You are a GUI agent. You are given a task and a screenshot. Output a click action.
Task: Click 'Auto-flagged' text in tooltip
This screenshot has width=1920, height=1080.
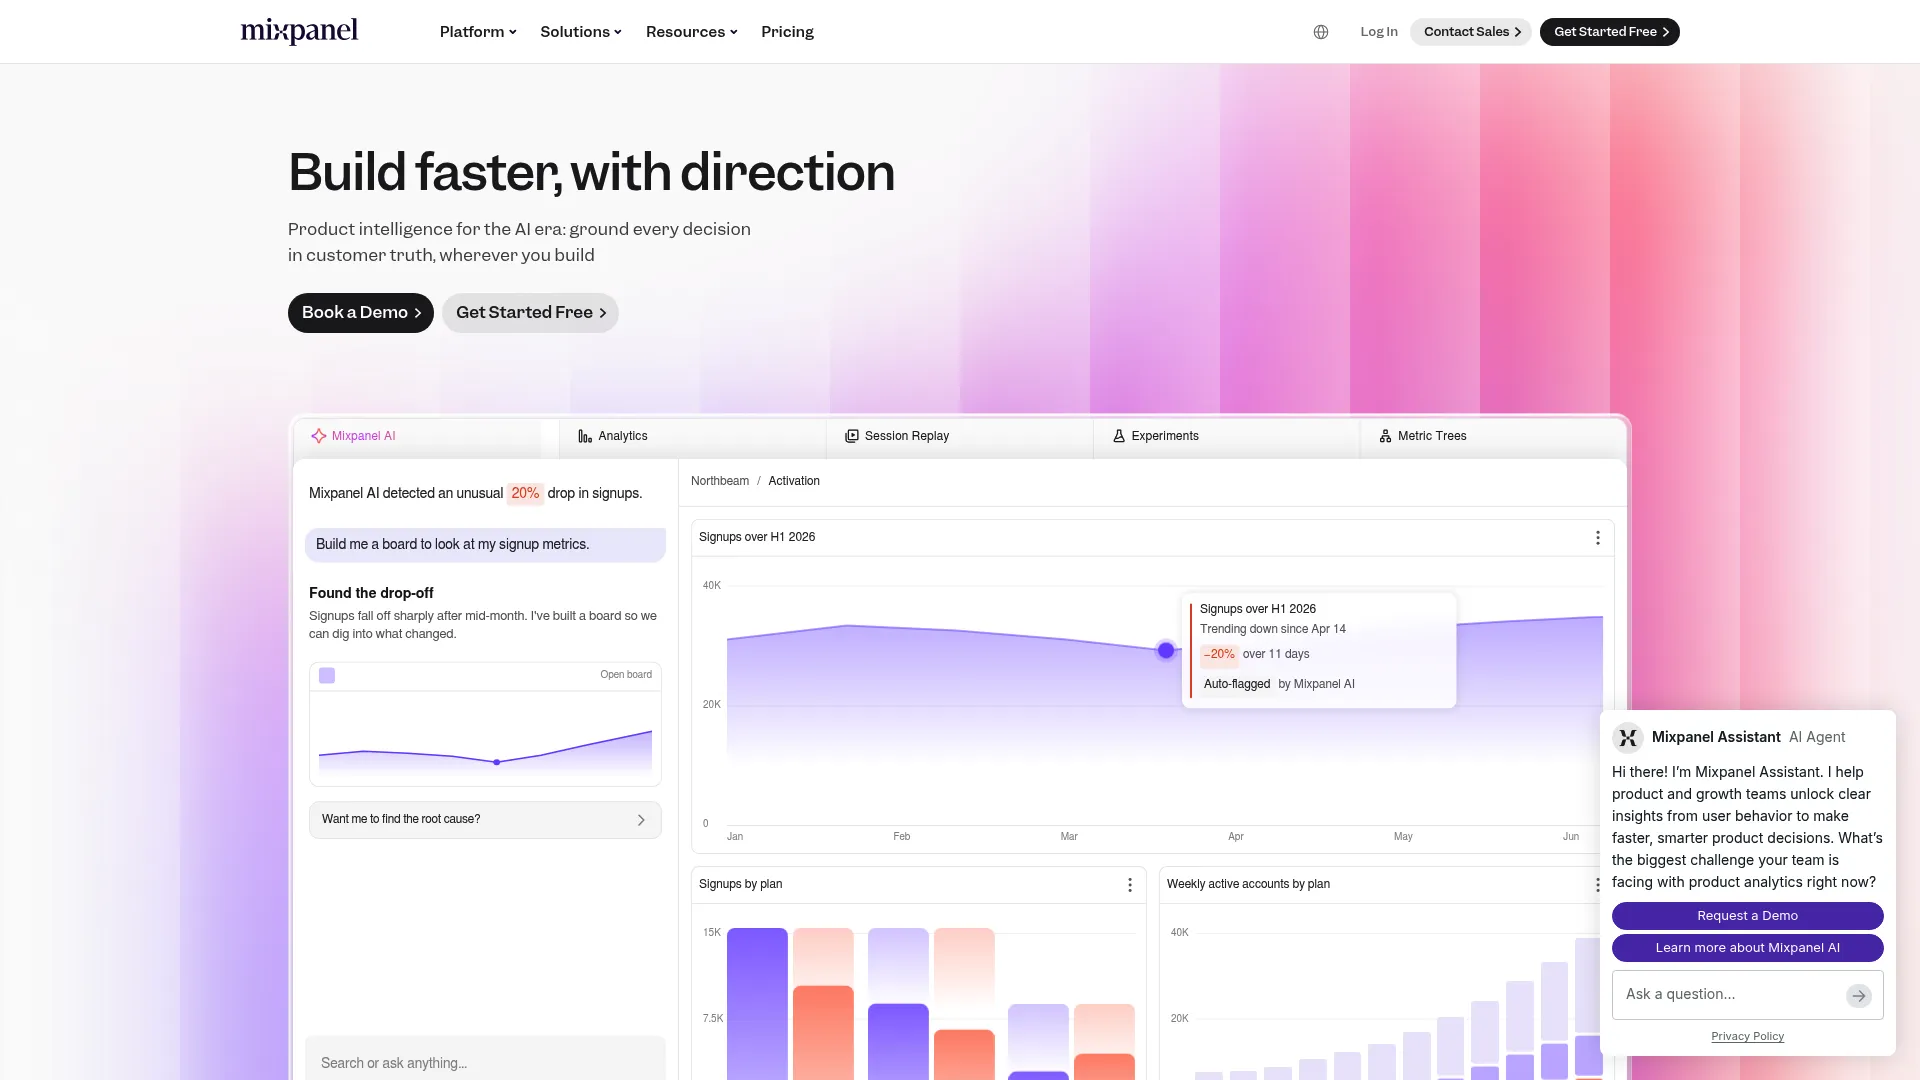click(x=1237, y=685)
